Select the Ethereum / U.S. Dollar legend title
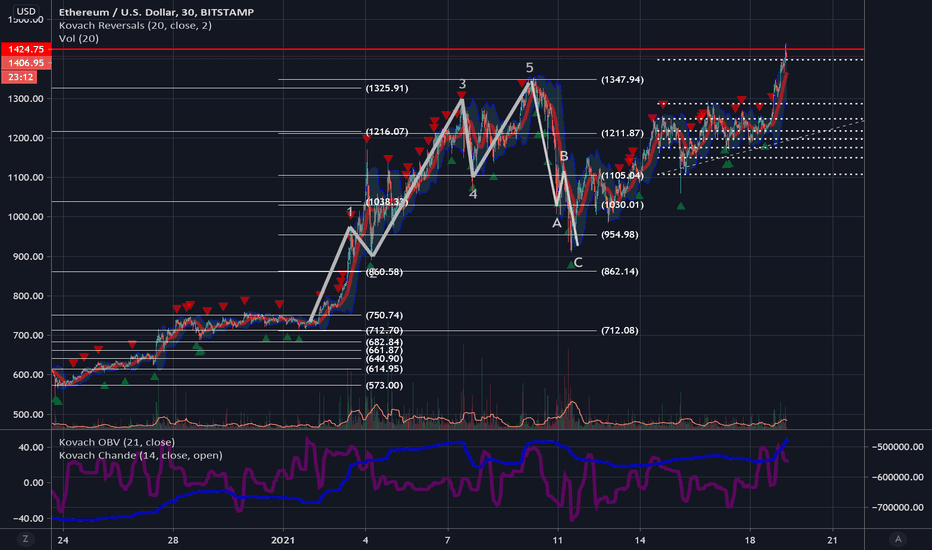The height and width of the screenshot is (550, 932). coord(156,12)
